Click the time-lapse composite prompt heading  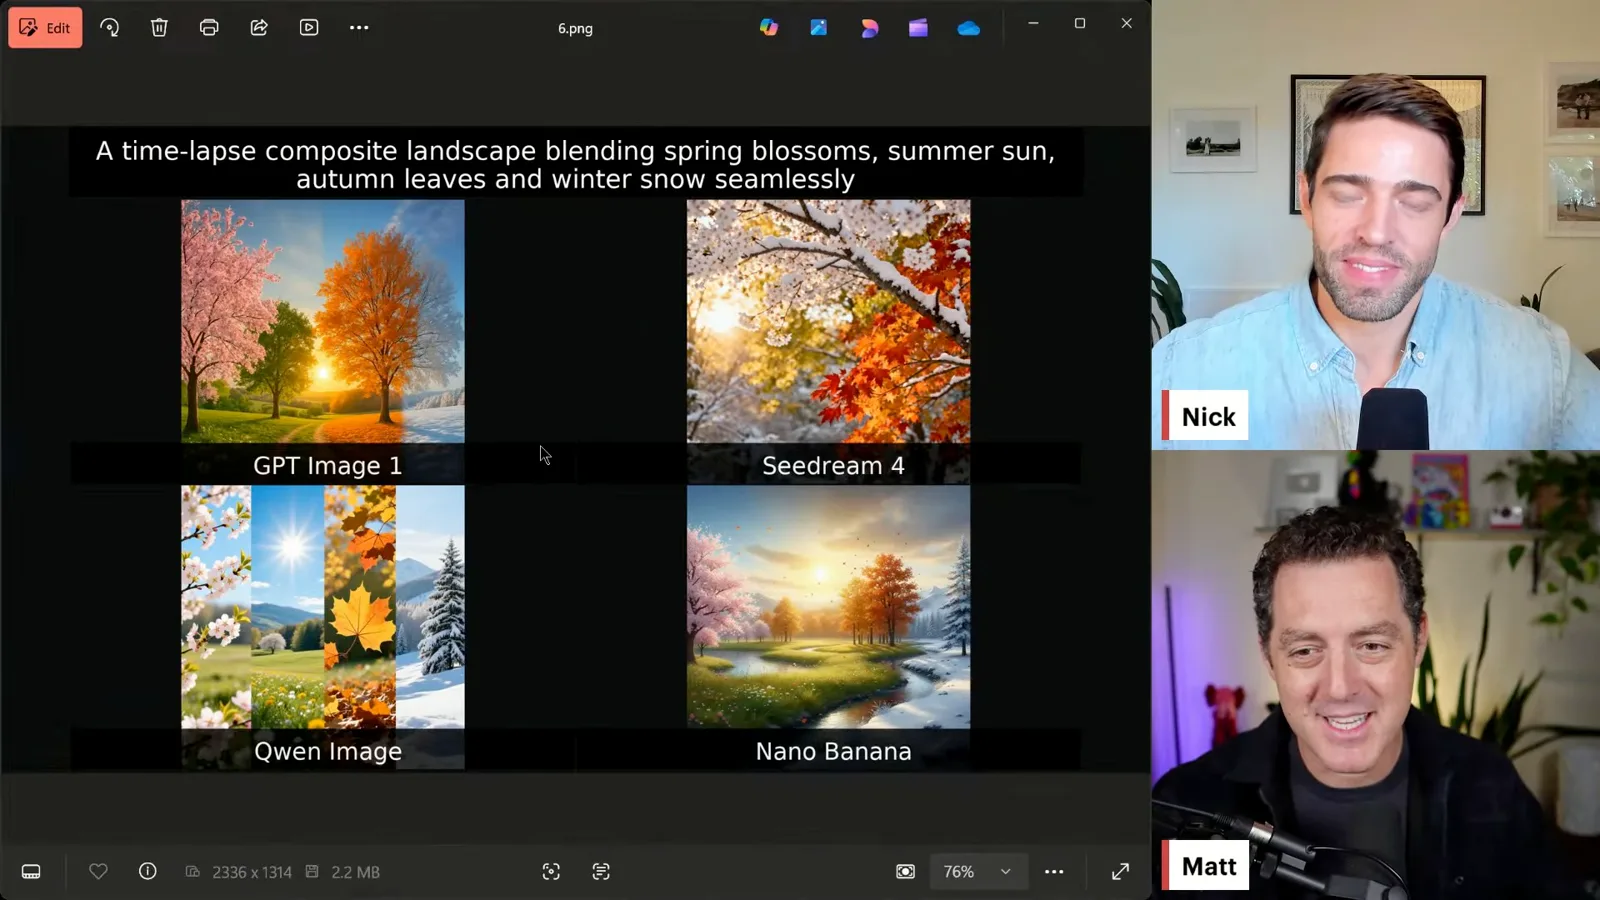575,165
